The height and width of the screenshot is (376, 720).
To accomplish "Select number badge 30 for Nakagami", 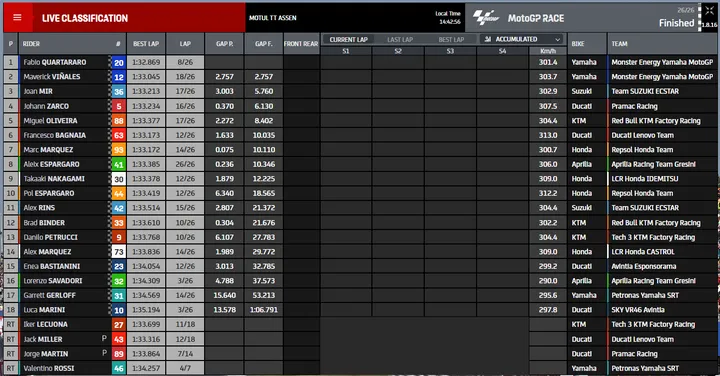I will pos(119,179).
